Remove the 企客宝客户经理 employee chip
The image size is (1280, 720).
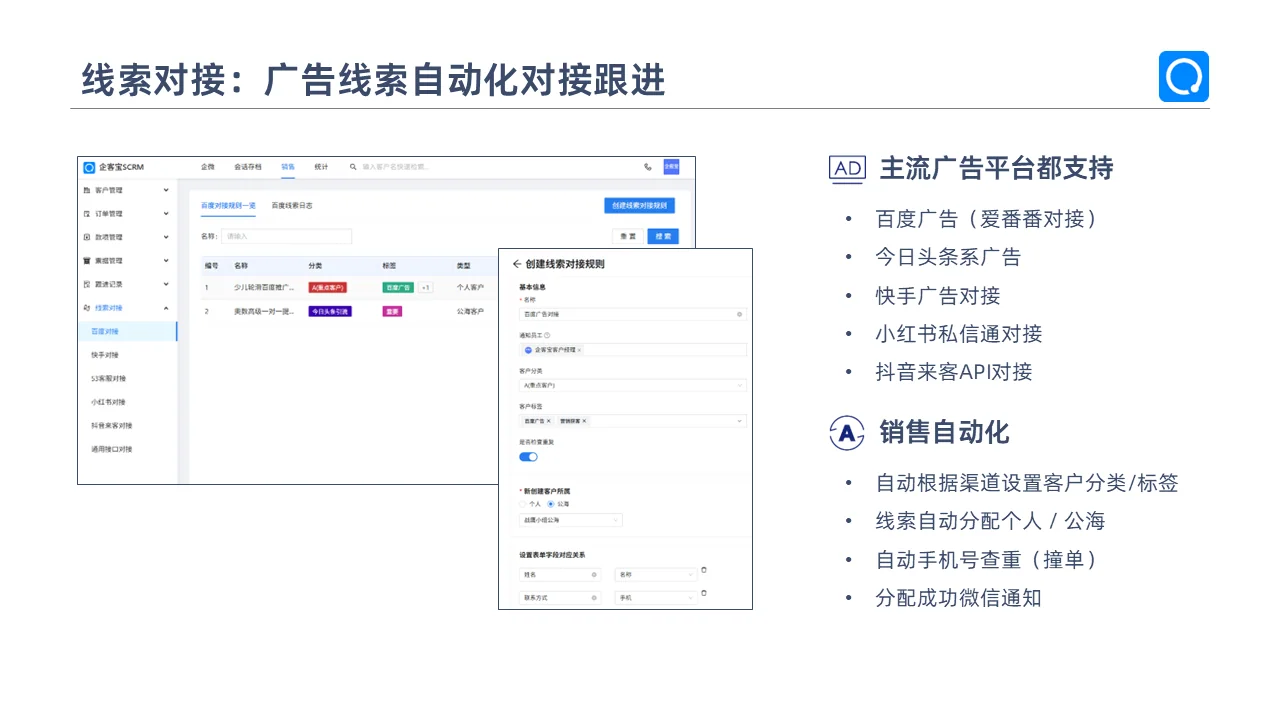click(x=579, y=350)
